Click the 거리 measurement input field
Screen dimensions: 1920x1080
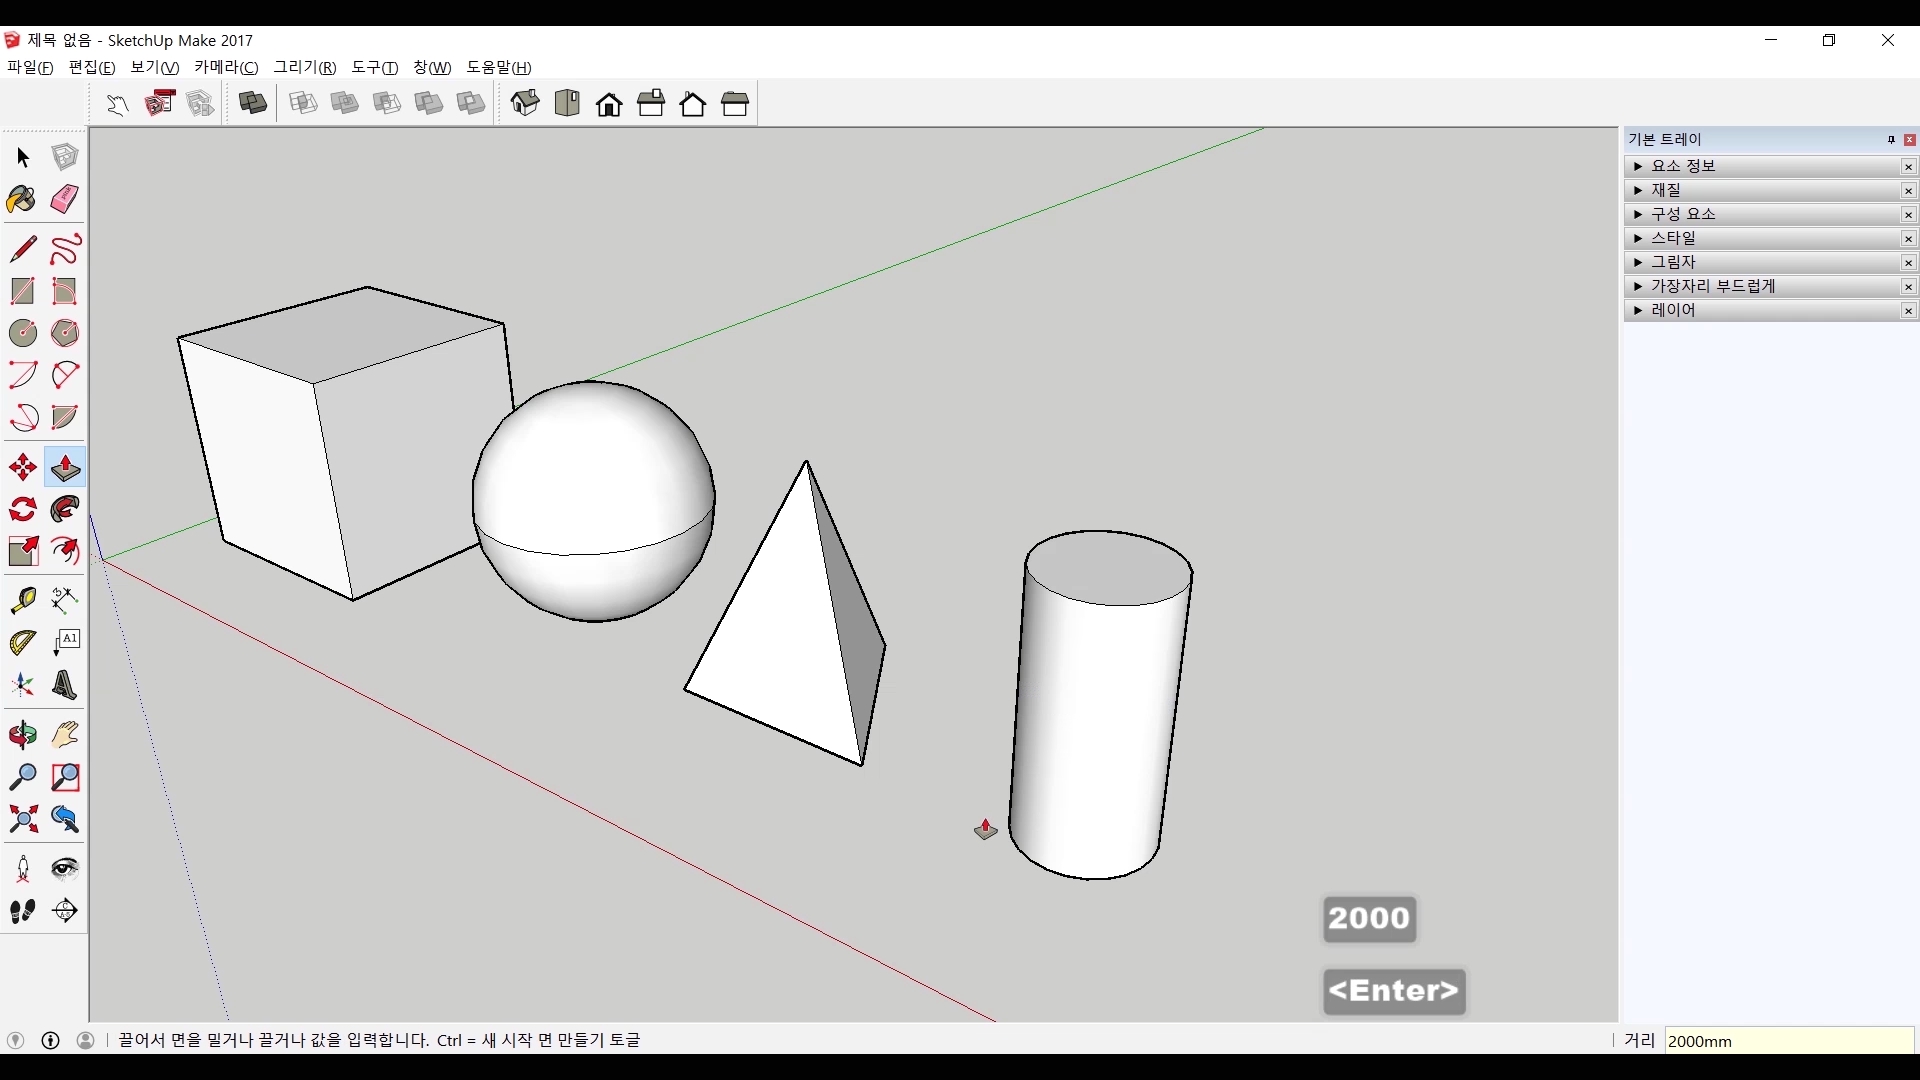pyautogui.click(x=1788, y=1041)
